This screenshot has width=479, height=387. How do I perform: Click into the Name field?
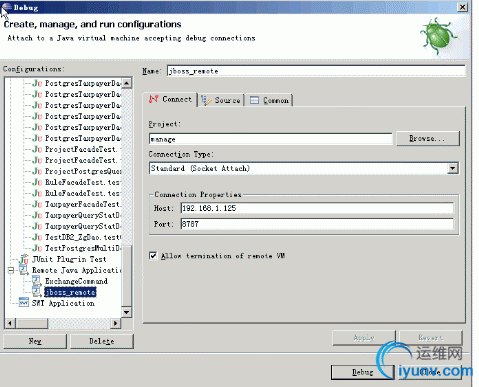[x=316, y=71]
